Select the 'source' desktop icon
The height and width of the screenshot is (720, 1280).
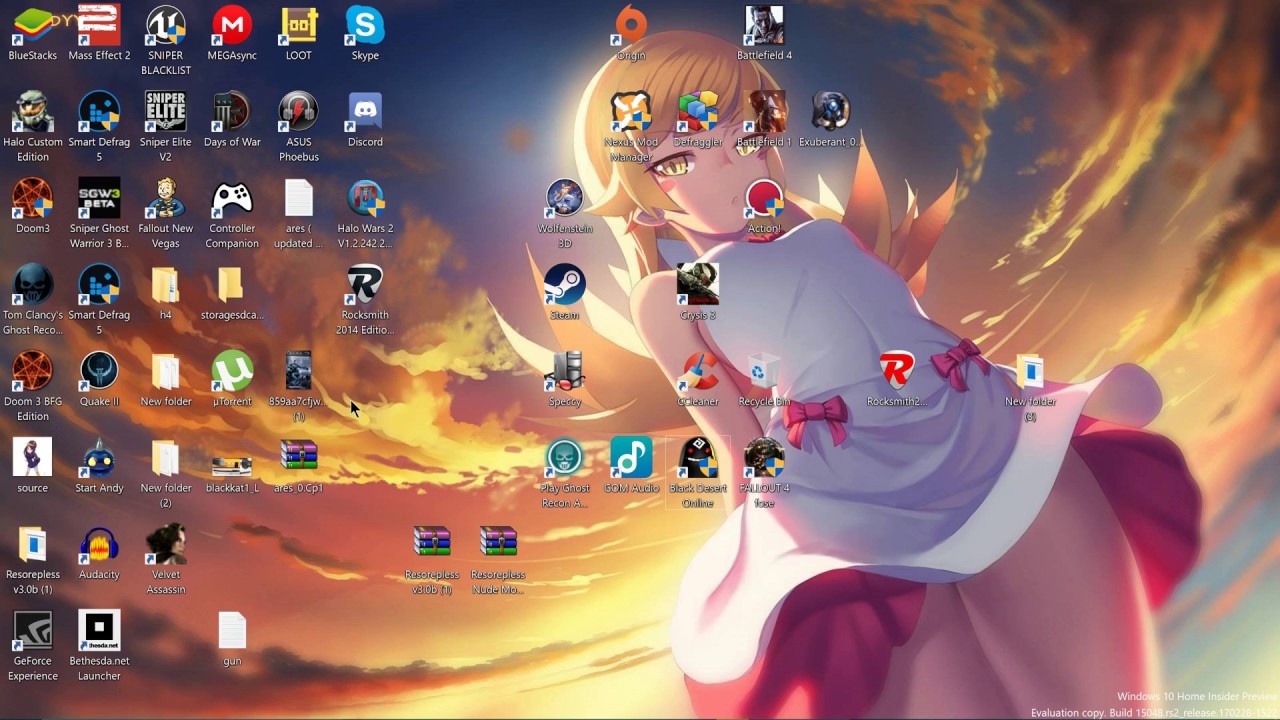[32, 458]
